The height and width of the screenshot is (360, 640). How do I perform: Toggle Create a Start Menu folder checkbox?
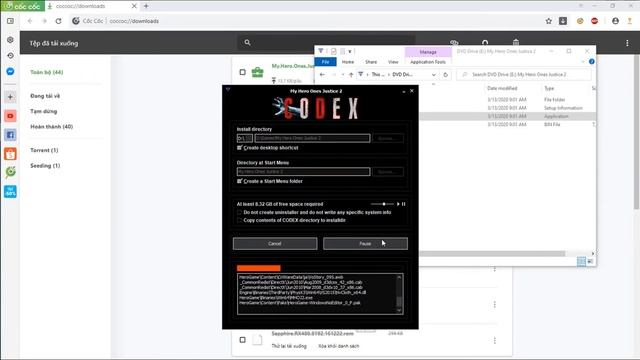tap(240, 181)
